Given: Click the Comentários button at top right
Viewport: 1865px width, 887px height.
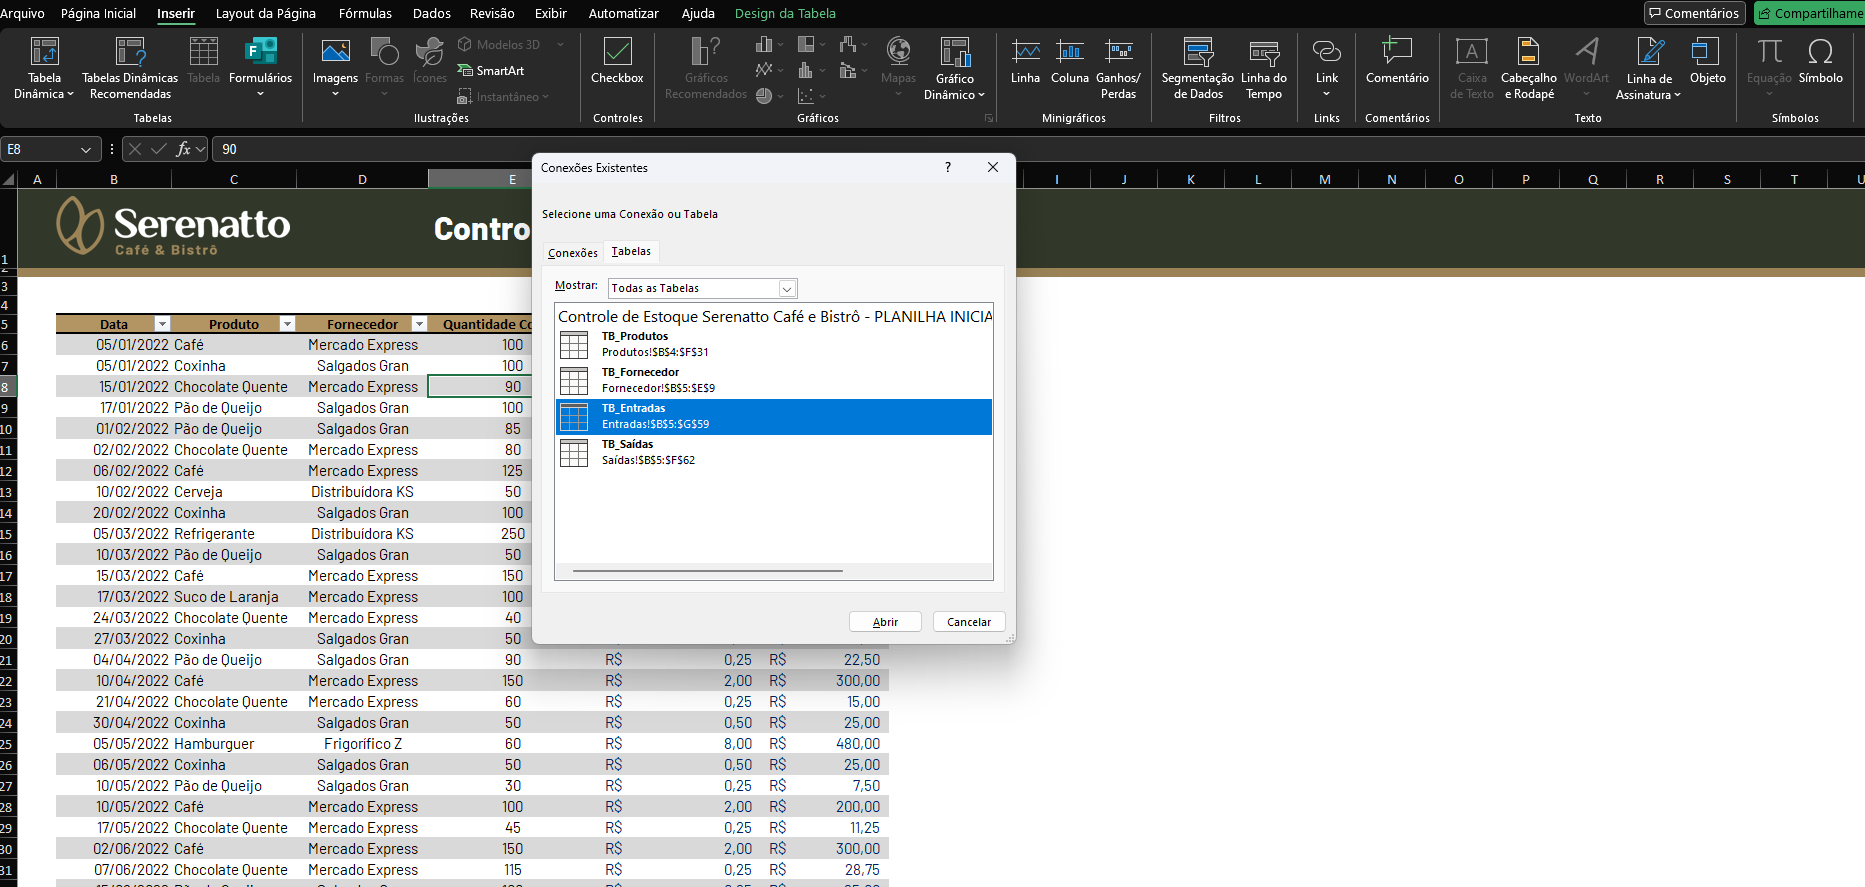Looking at the screenshot, I should (1694, 13).
